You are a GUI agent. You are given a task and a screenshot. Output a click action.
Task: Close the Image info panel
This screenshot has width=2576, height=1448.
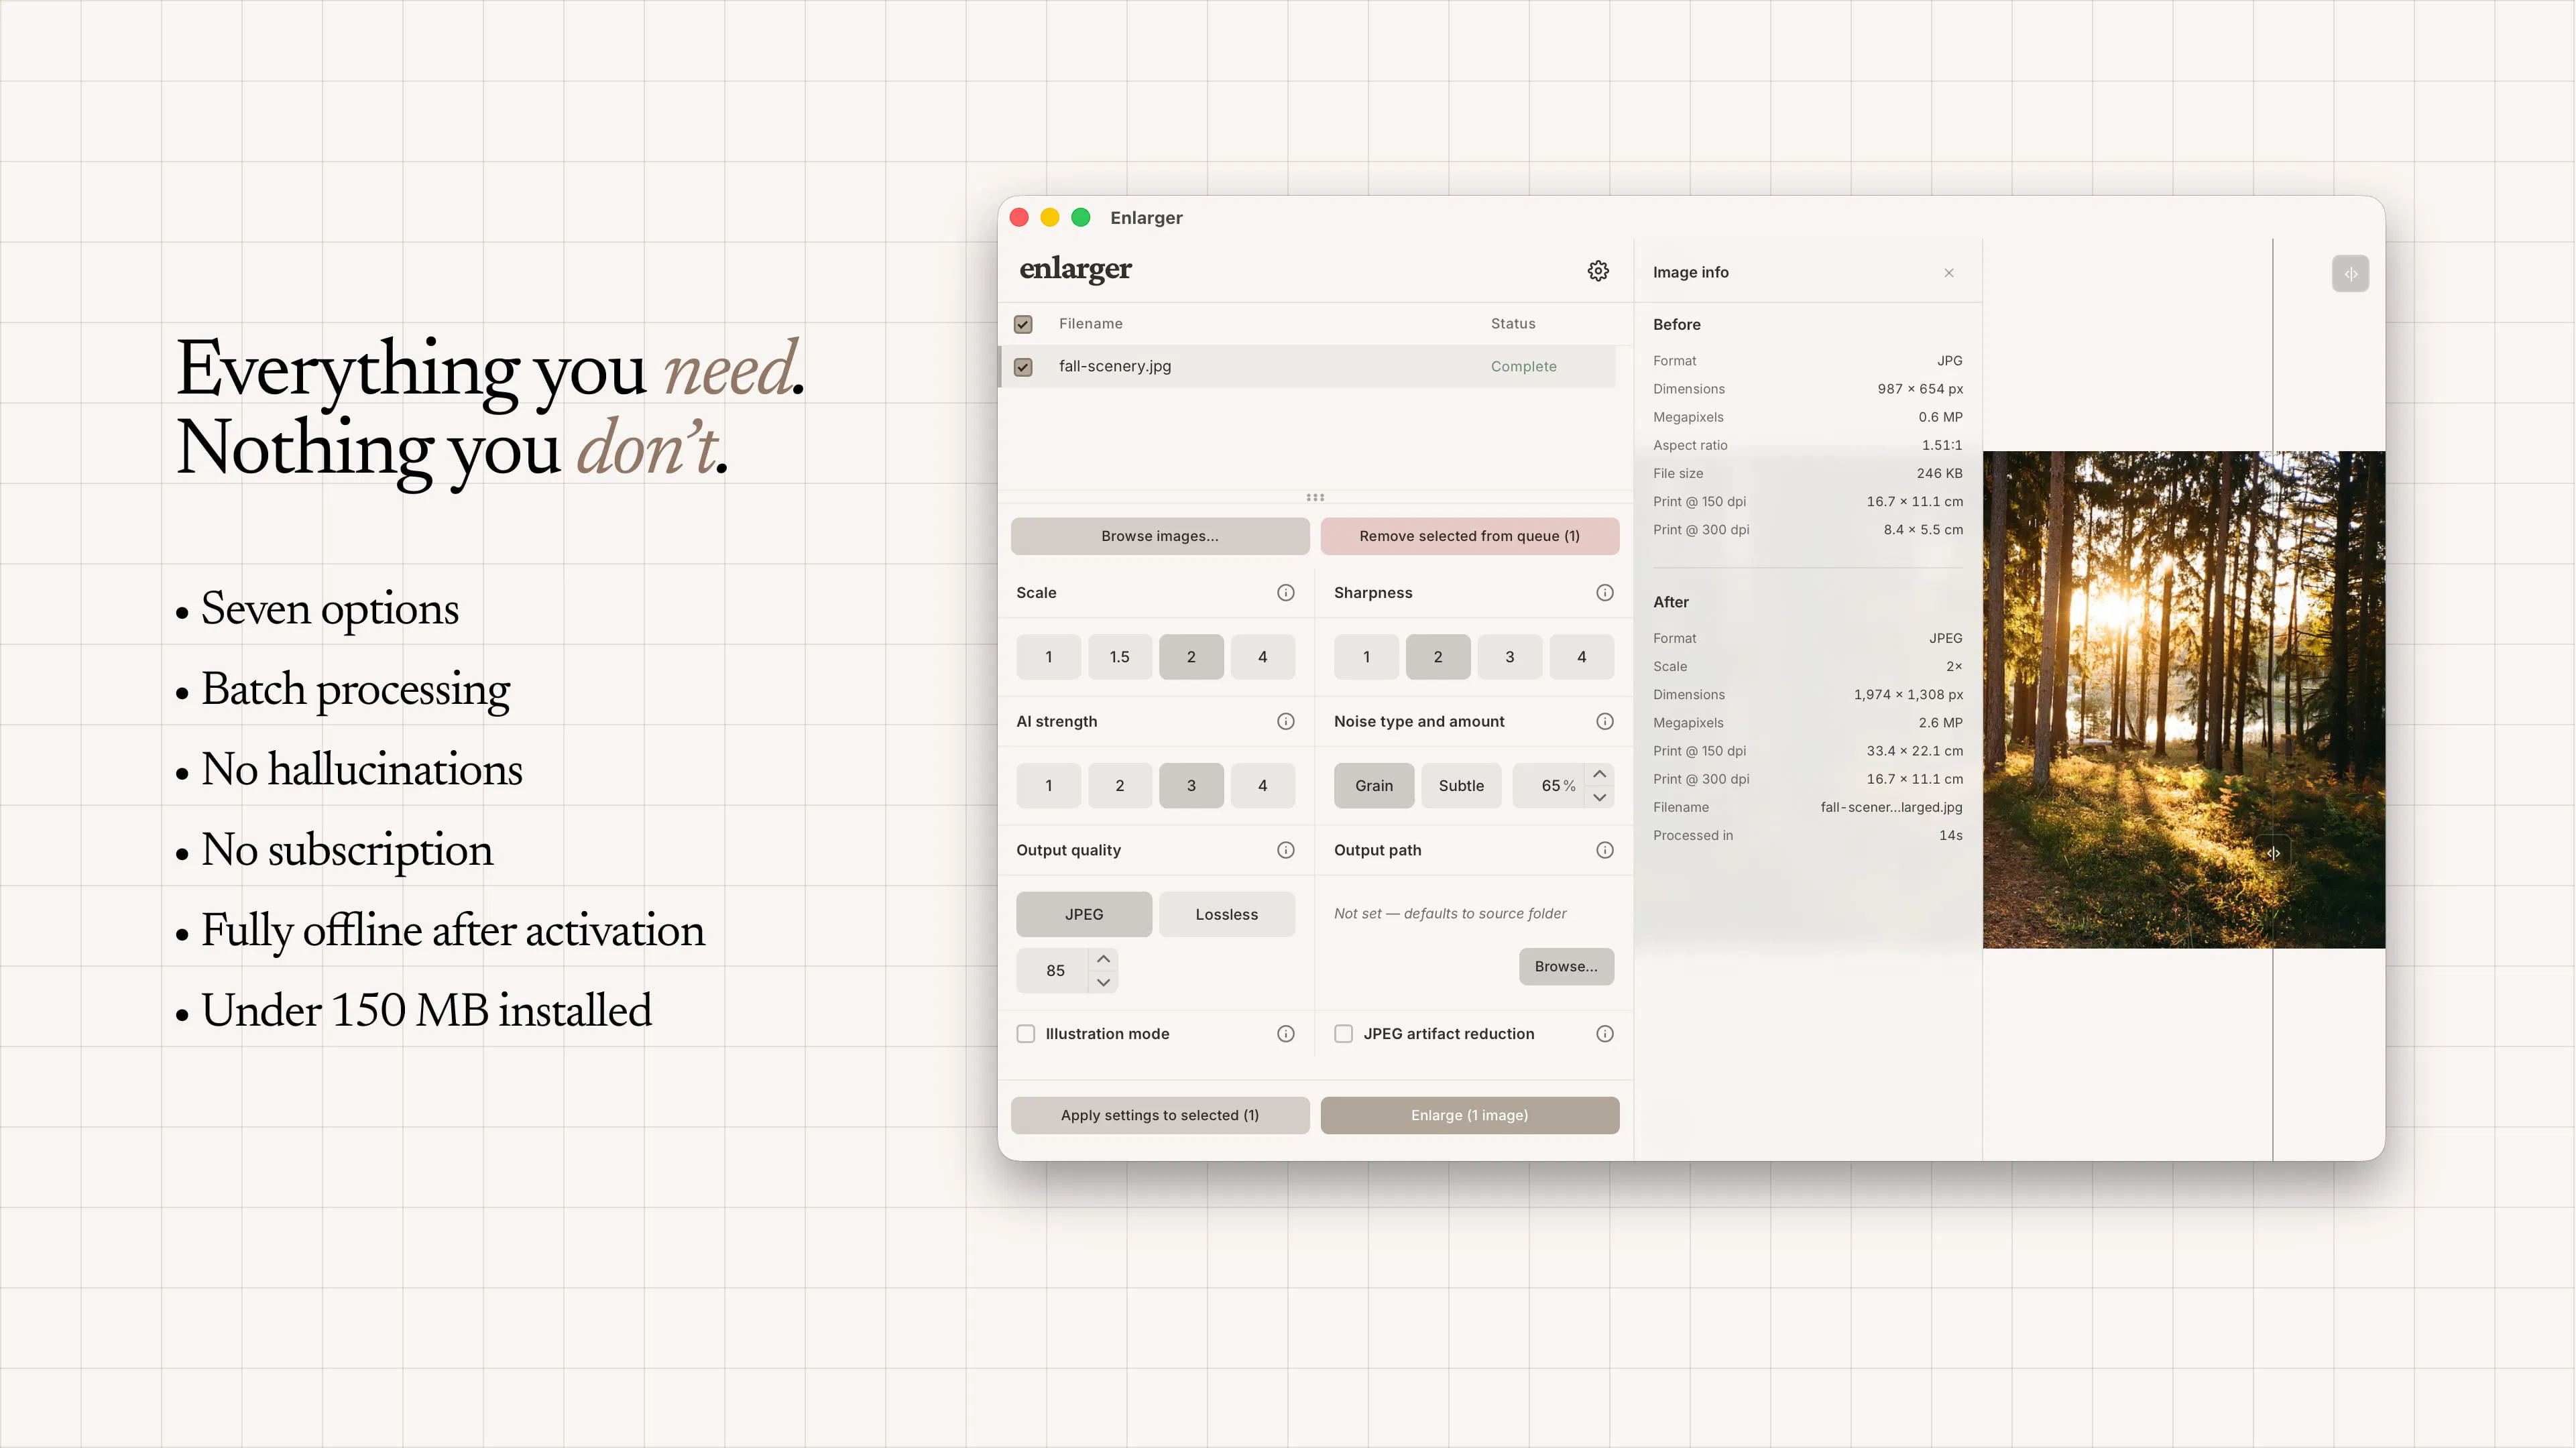tap(1949, 272)
